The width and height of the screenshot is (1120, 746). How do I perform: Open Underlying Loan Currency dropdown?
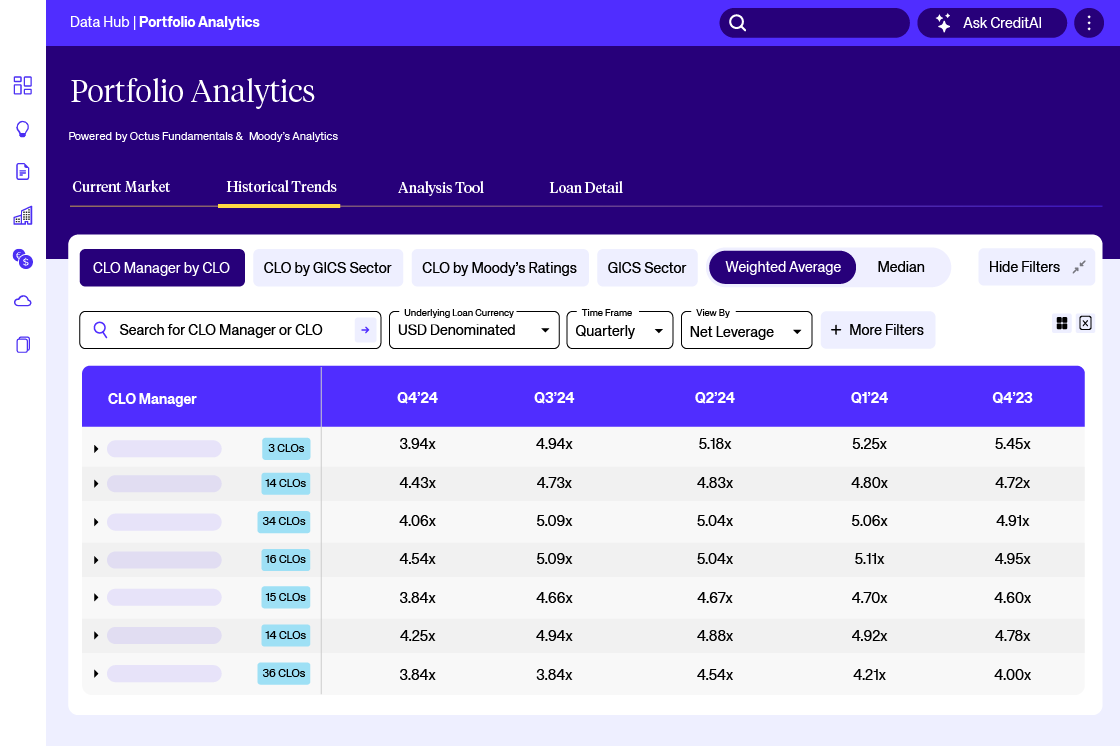(474, 330)
